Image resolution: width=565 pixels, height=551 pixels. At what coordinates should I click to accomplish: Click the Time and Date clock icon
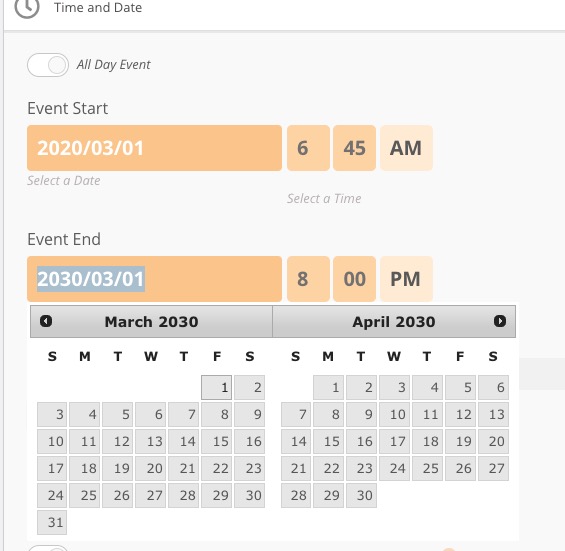[x=27, y=6]
